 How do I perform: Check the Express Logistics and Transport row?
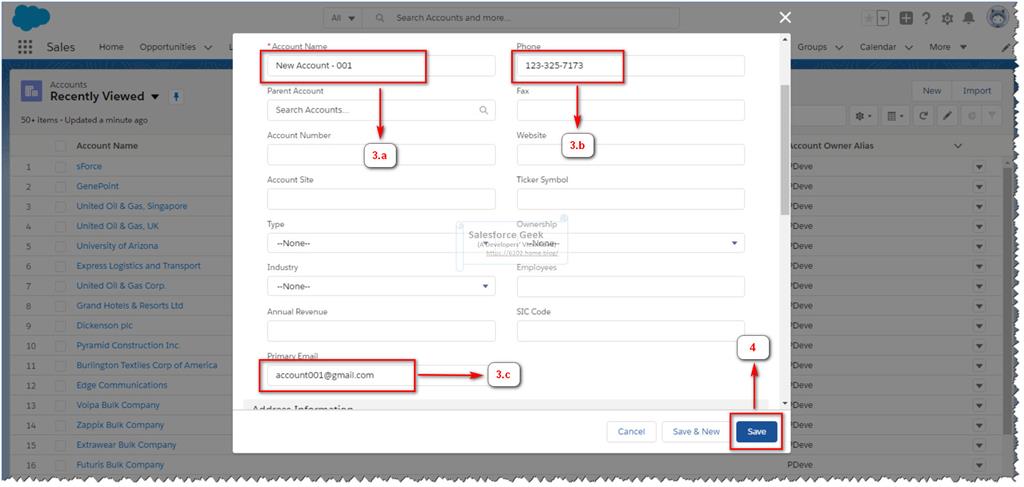tap(61, 266)
